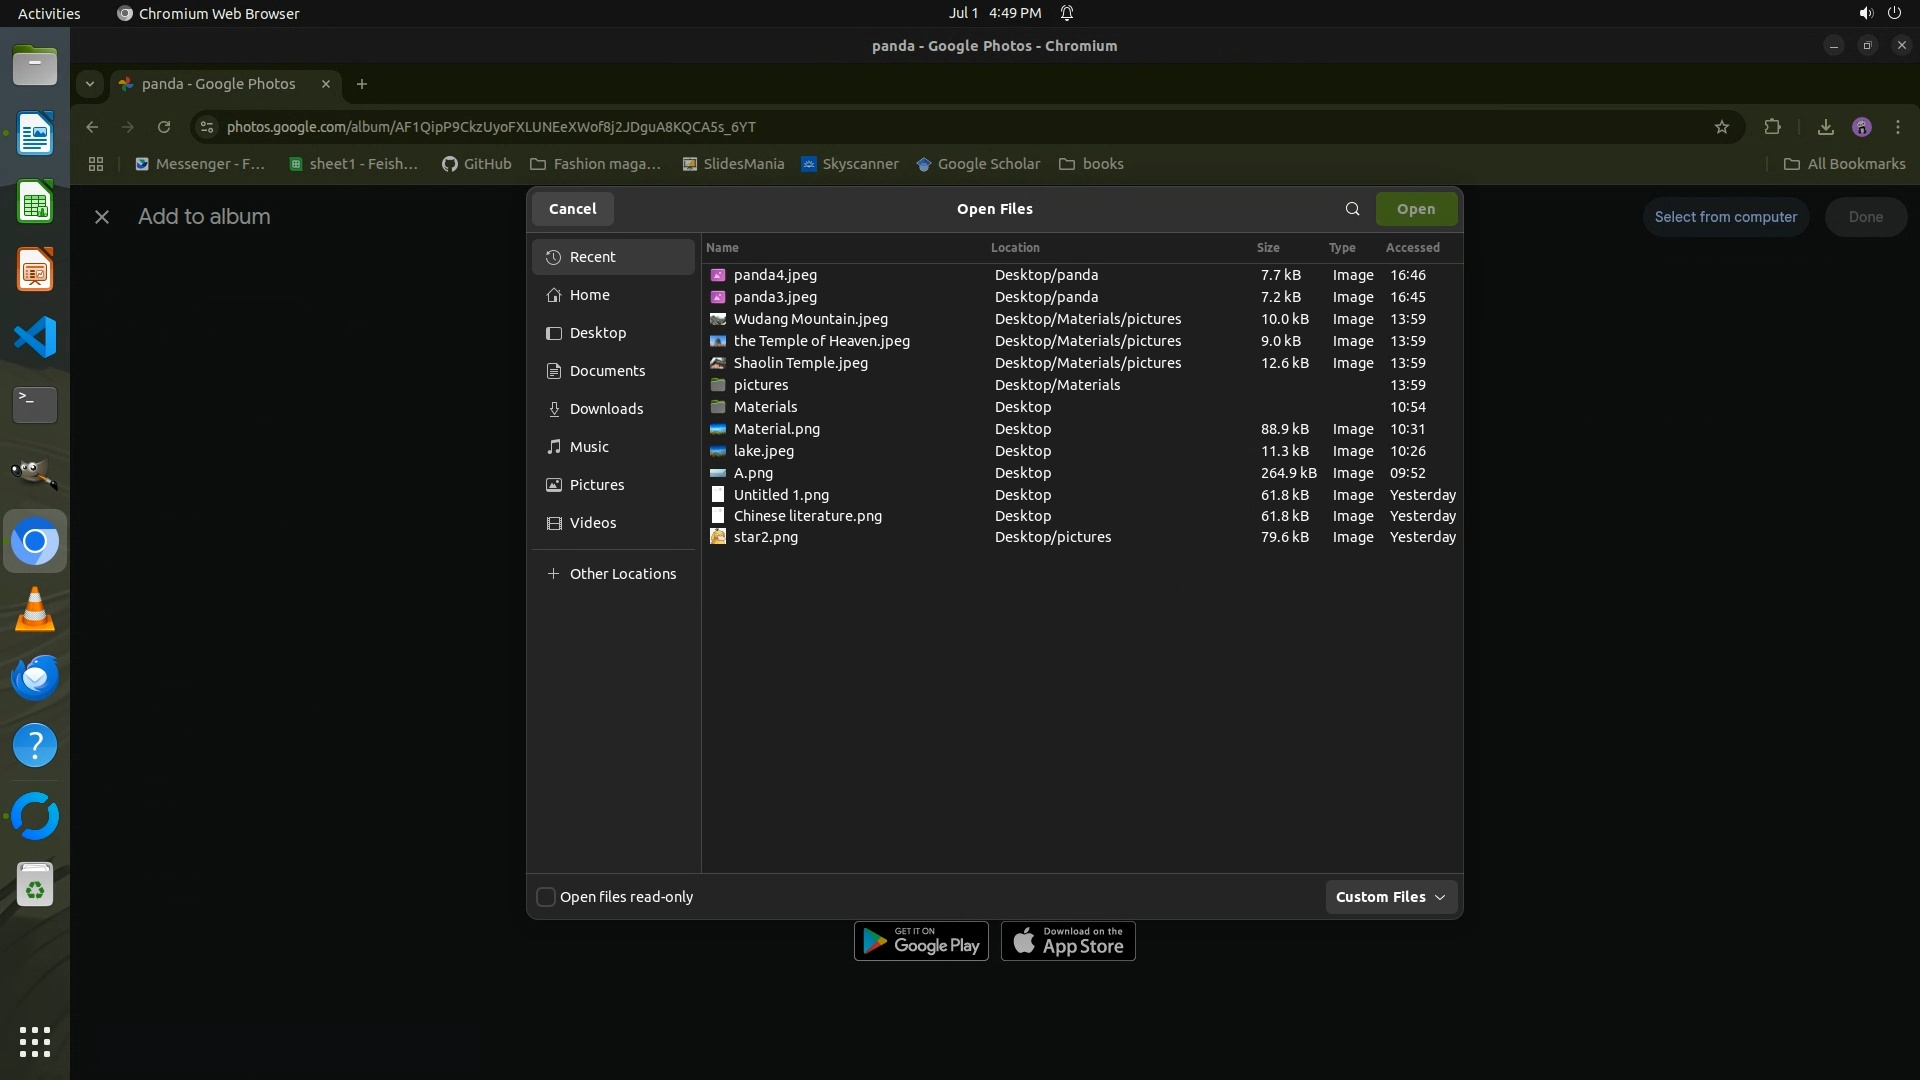Click the search icon in Open Files dialog
Viewport: 1920px width, 1080px height.
click(1352, 209)
